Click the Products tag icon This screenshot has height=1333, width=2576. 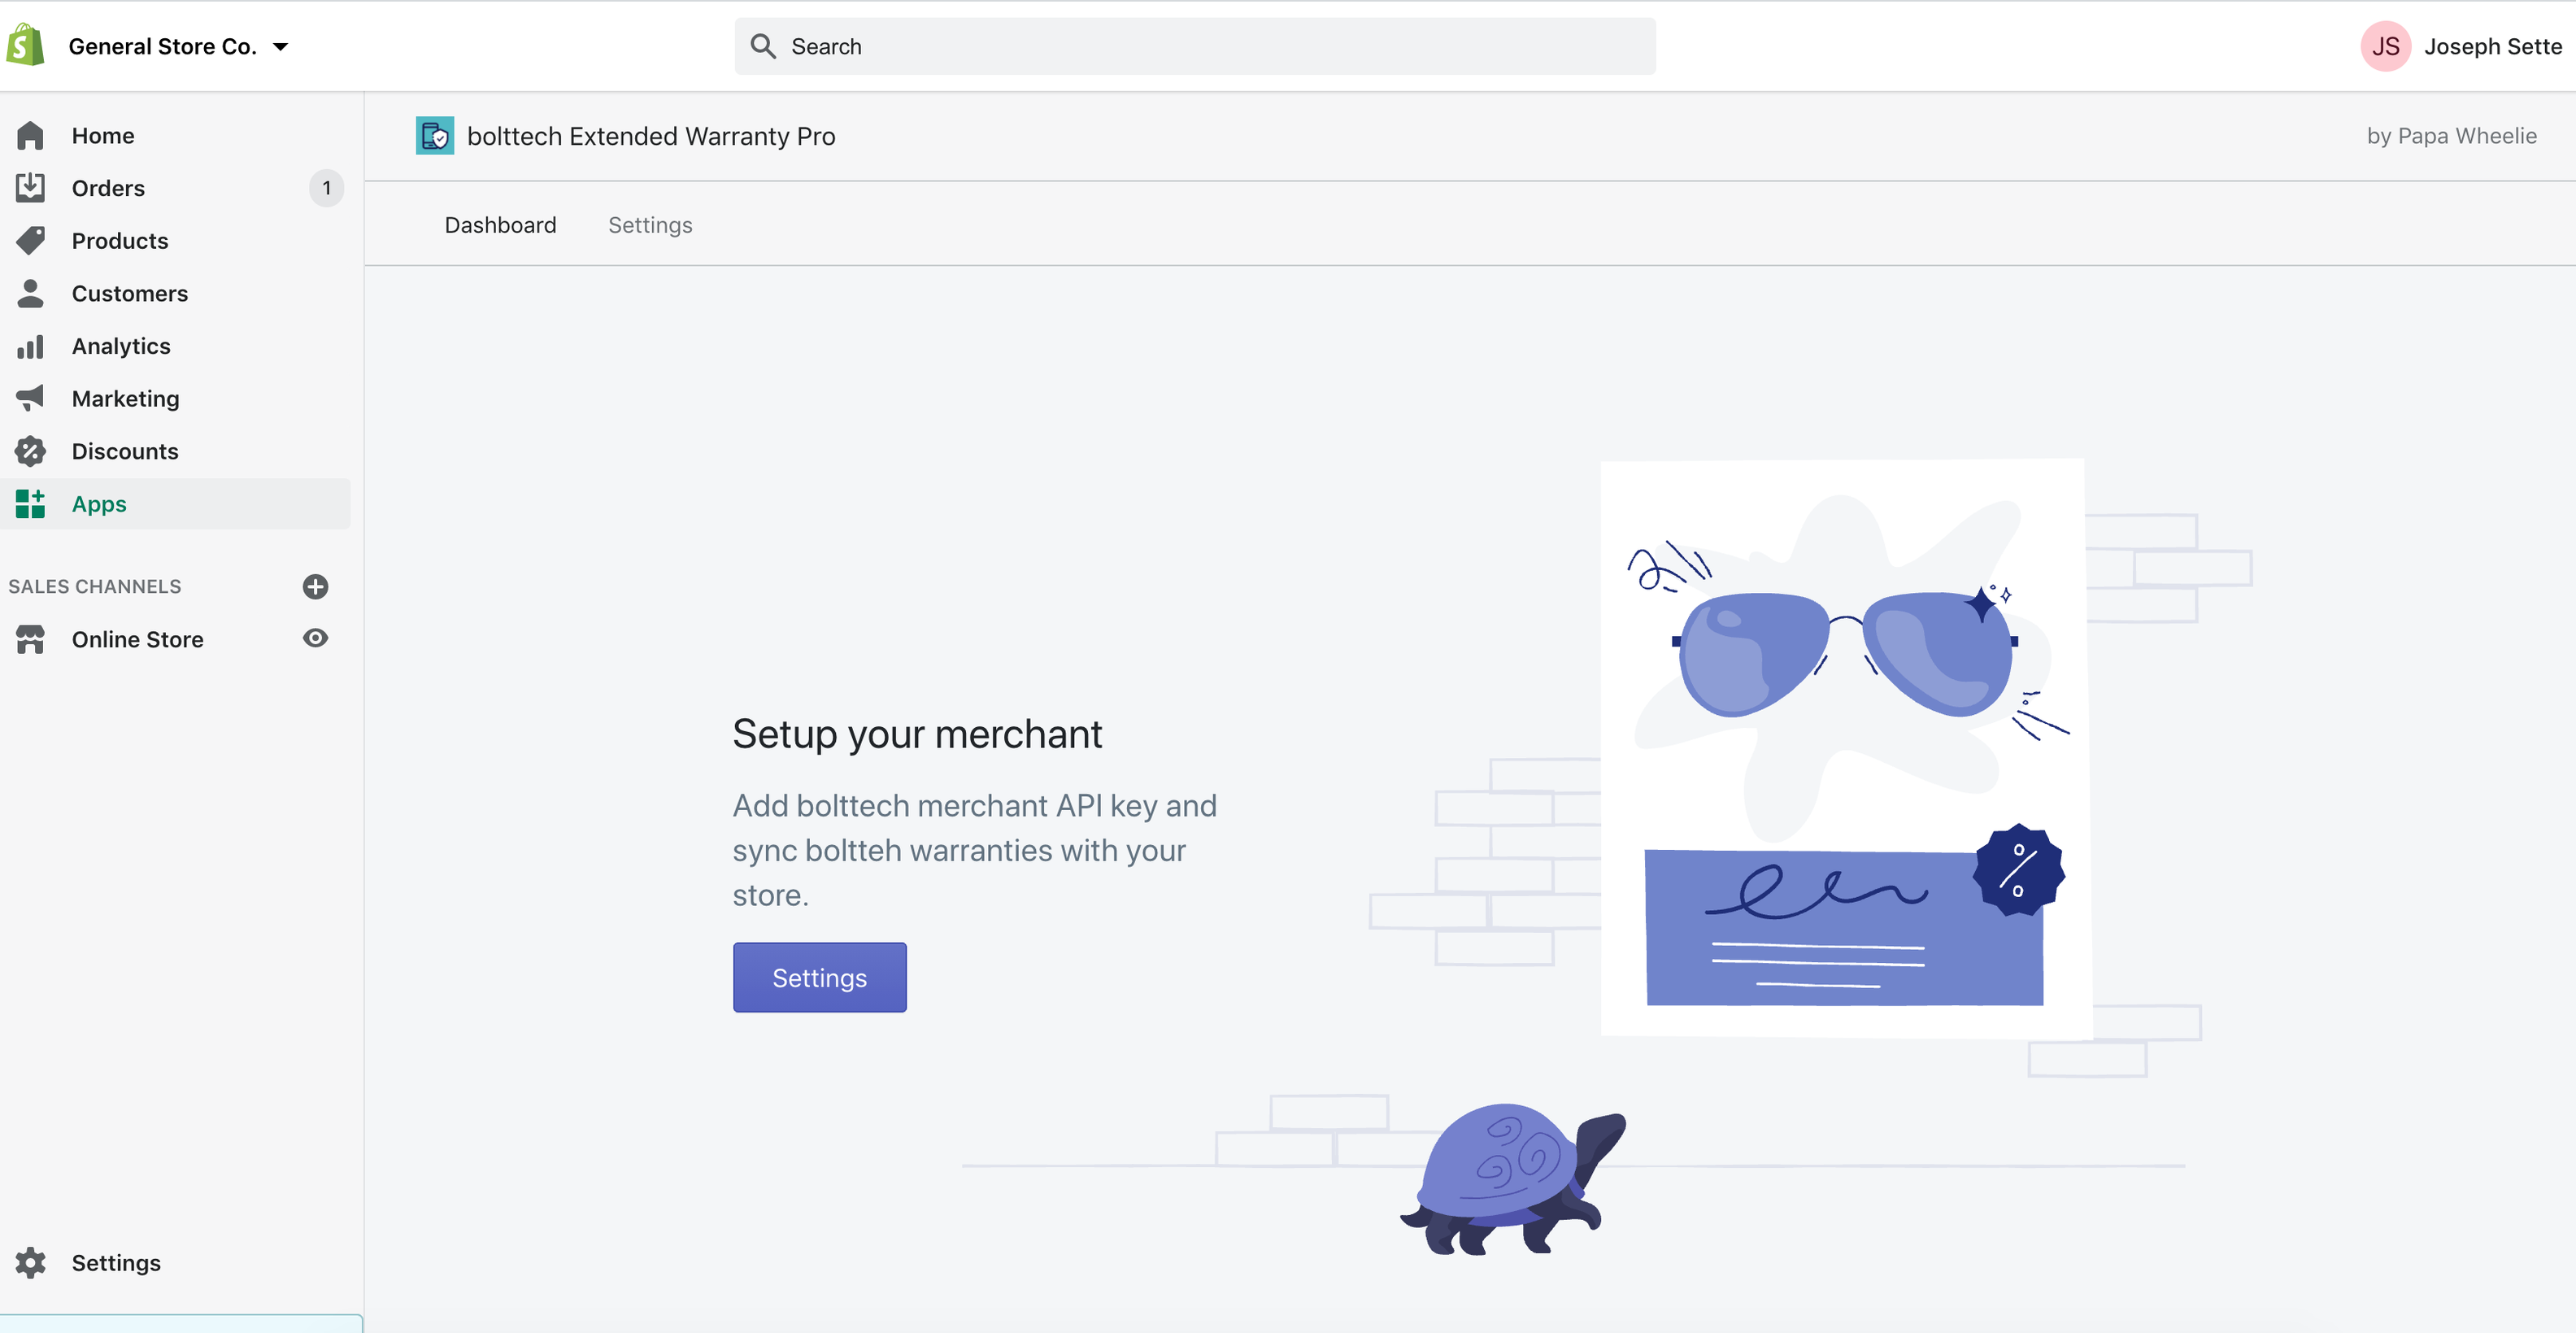(x=30, y=240)
